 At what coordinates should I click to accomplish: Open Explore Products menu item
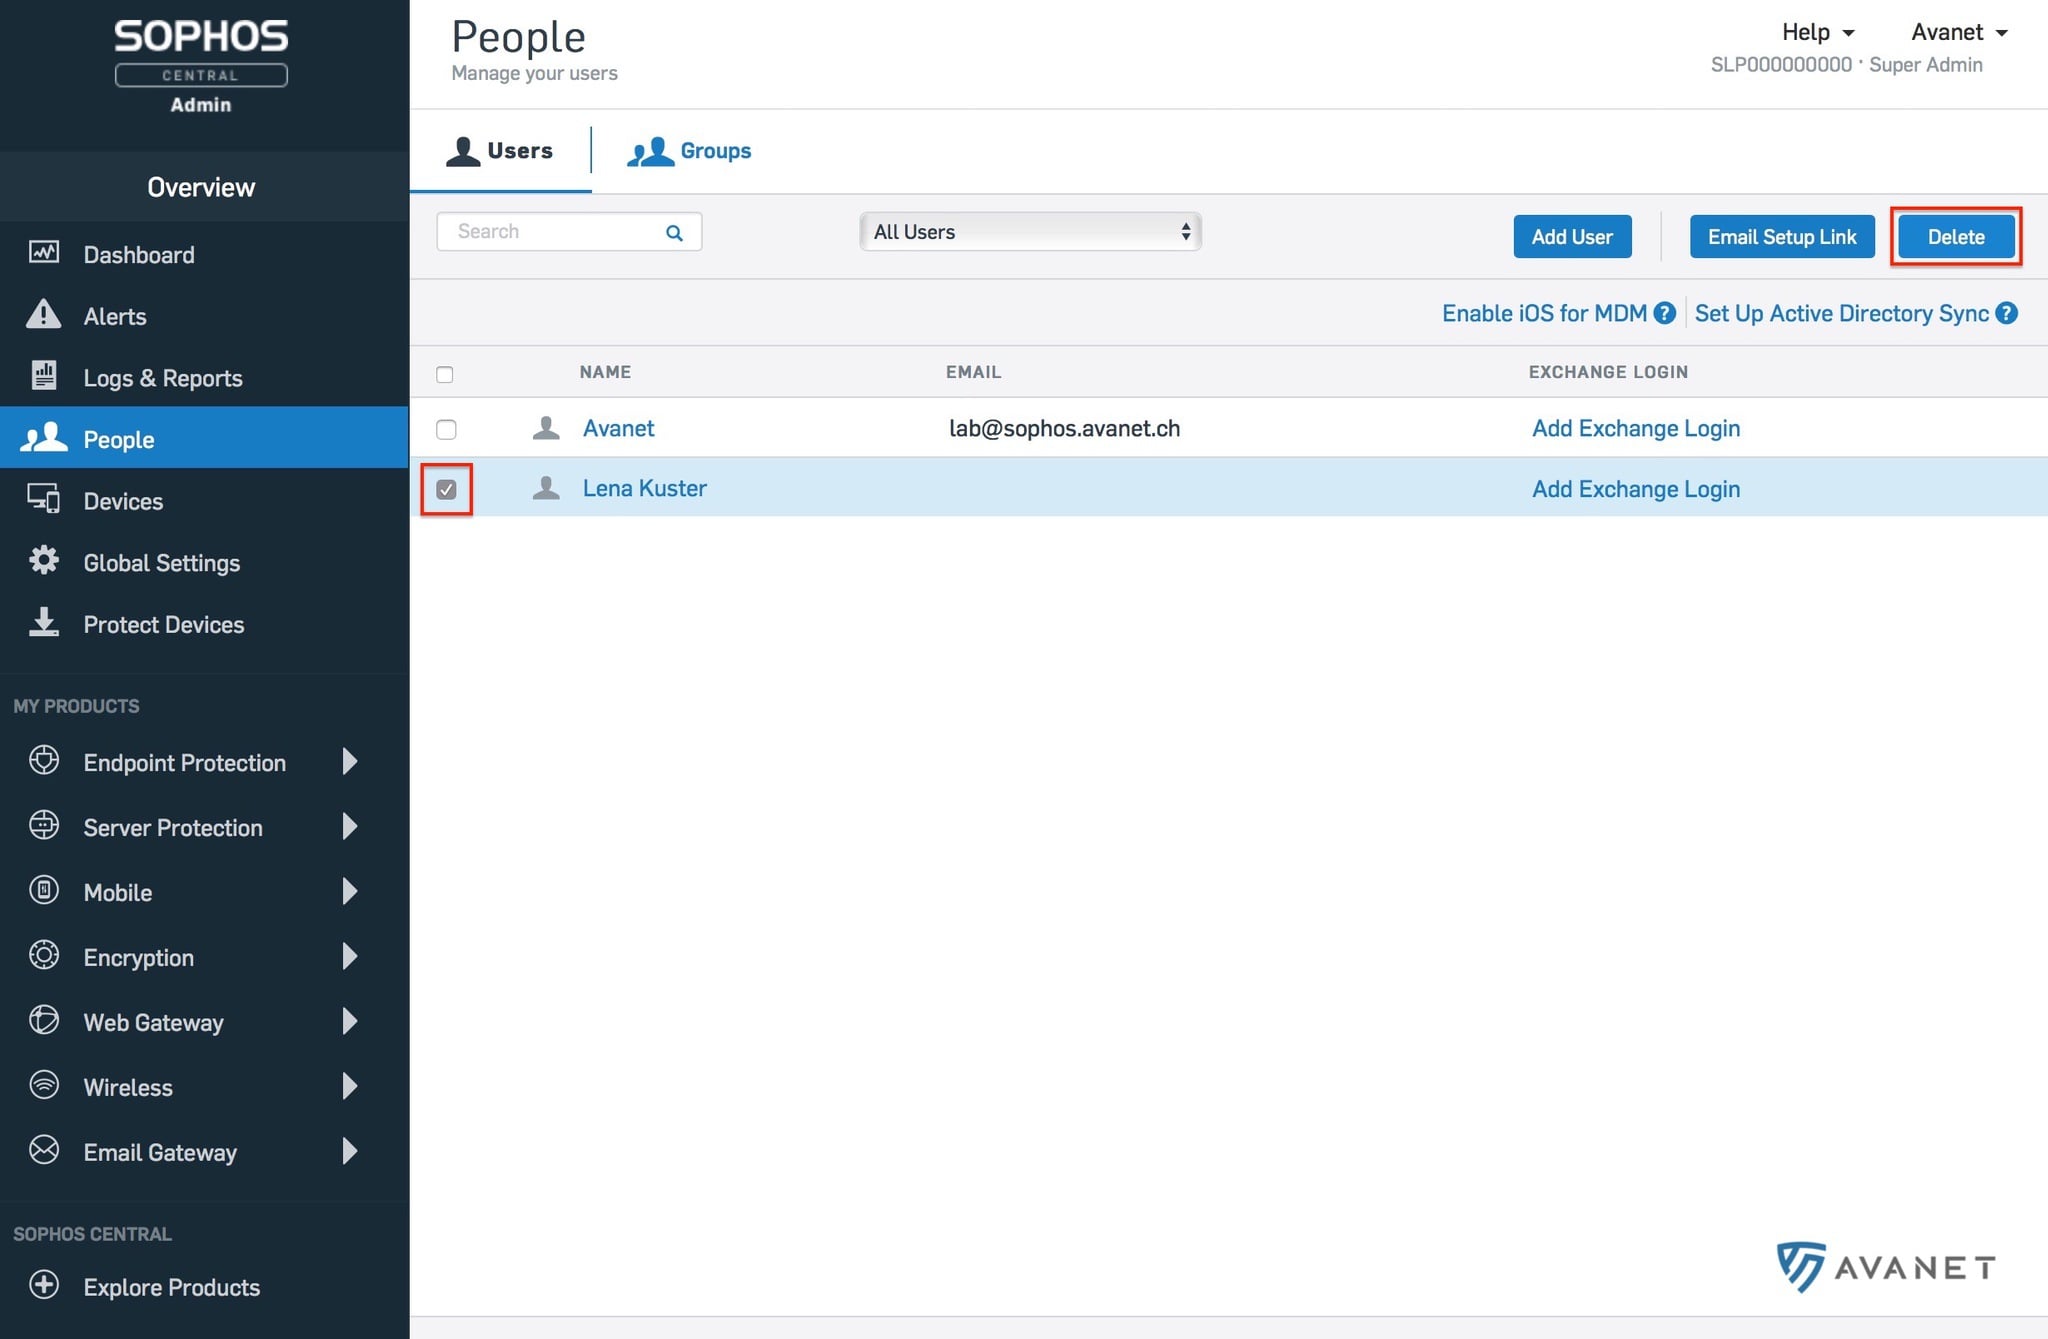[x=204, y=1287]
